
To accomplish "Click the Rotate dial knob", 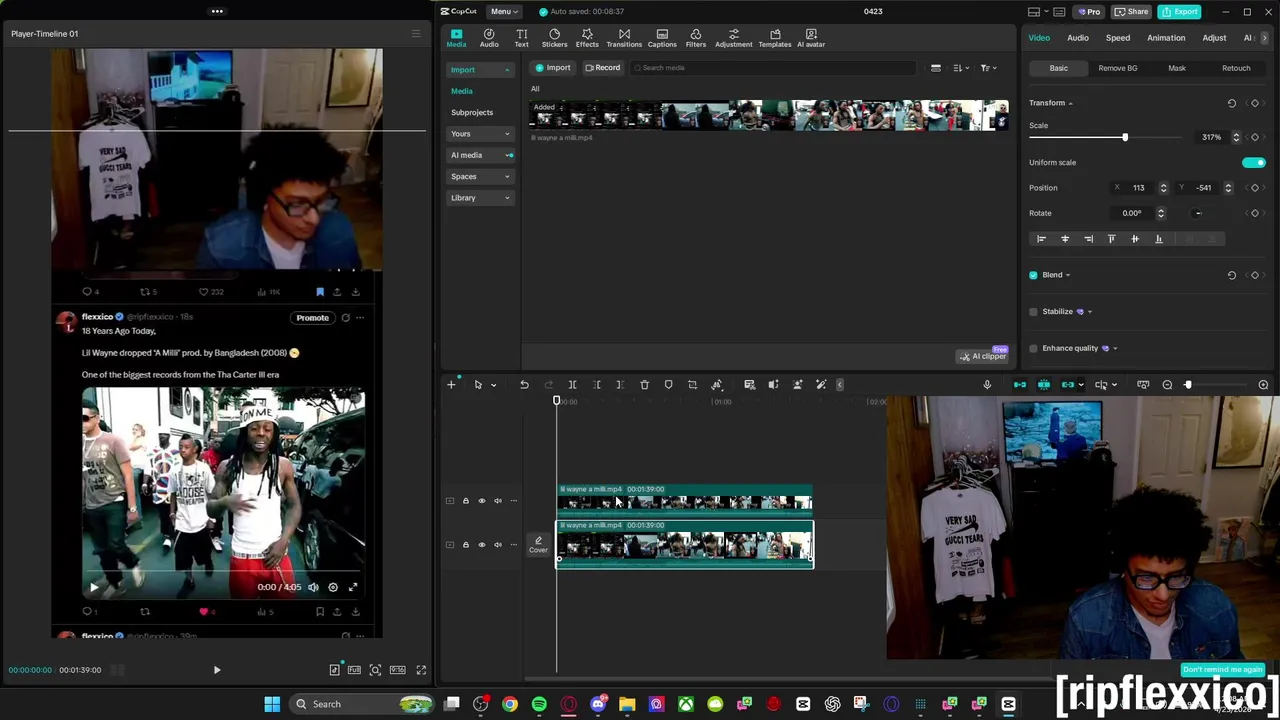I will point(1198,213).
